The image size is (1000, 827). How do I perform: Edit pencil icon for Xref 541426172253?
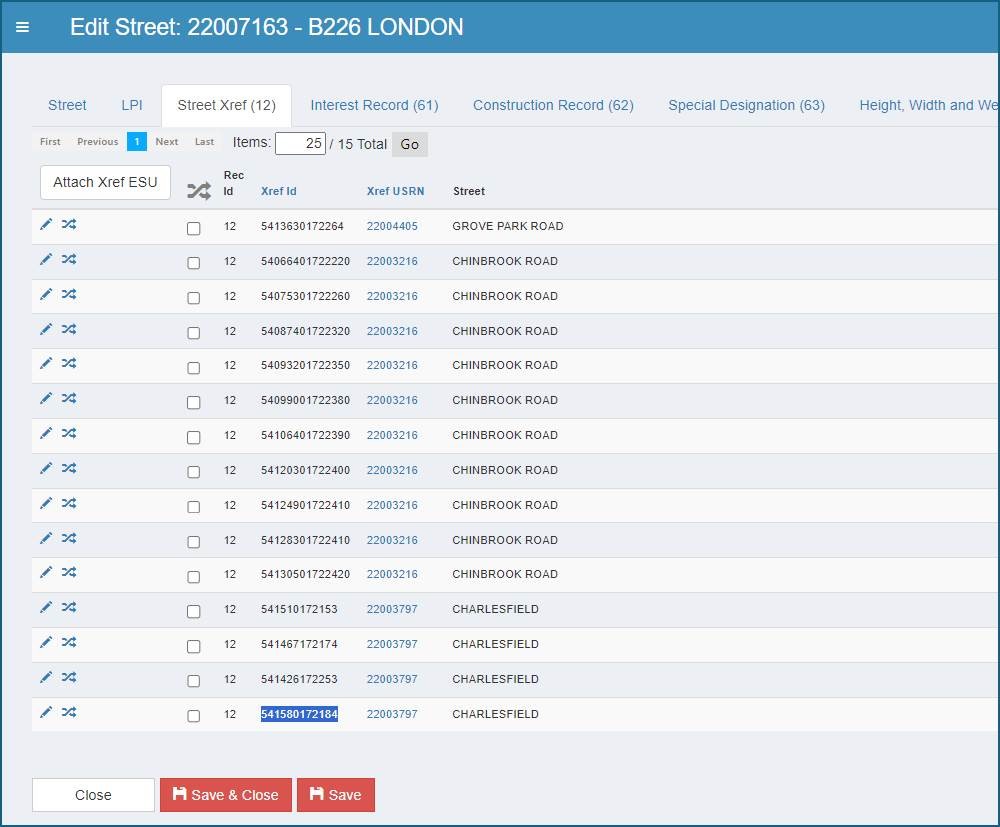tap(46, 677)
